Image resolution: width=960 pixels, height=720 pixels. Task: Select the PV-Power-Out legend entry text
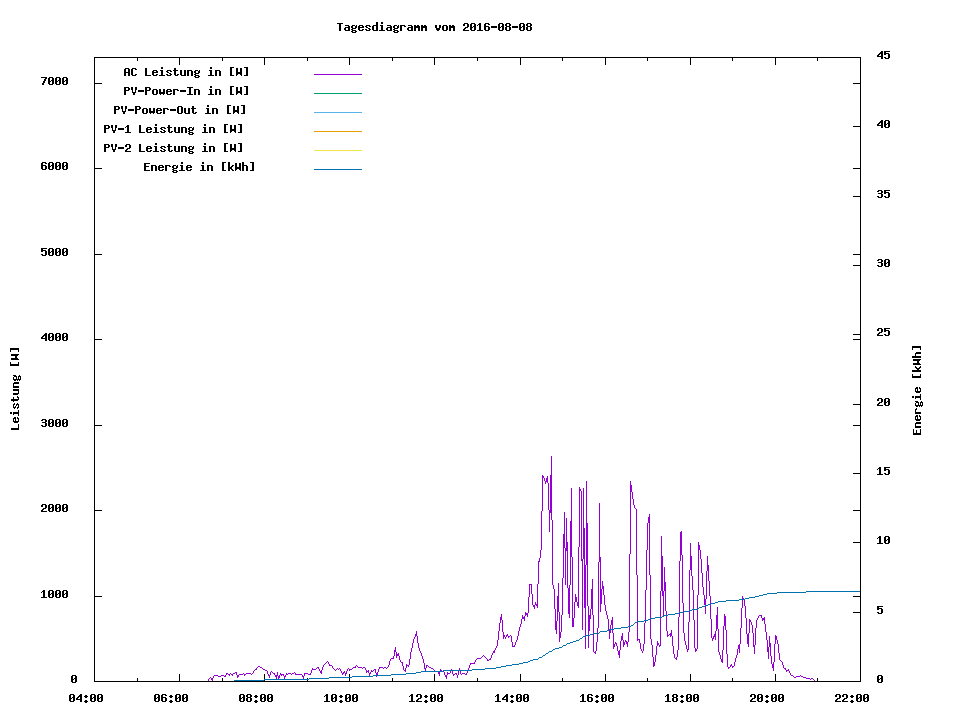(x=180, y=110)
